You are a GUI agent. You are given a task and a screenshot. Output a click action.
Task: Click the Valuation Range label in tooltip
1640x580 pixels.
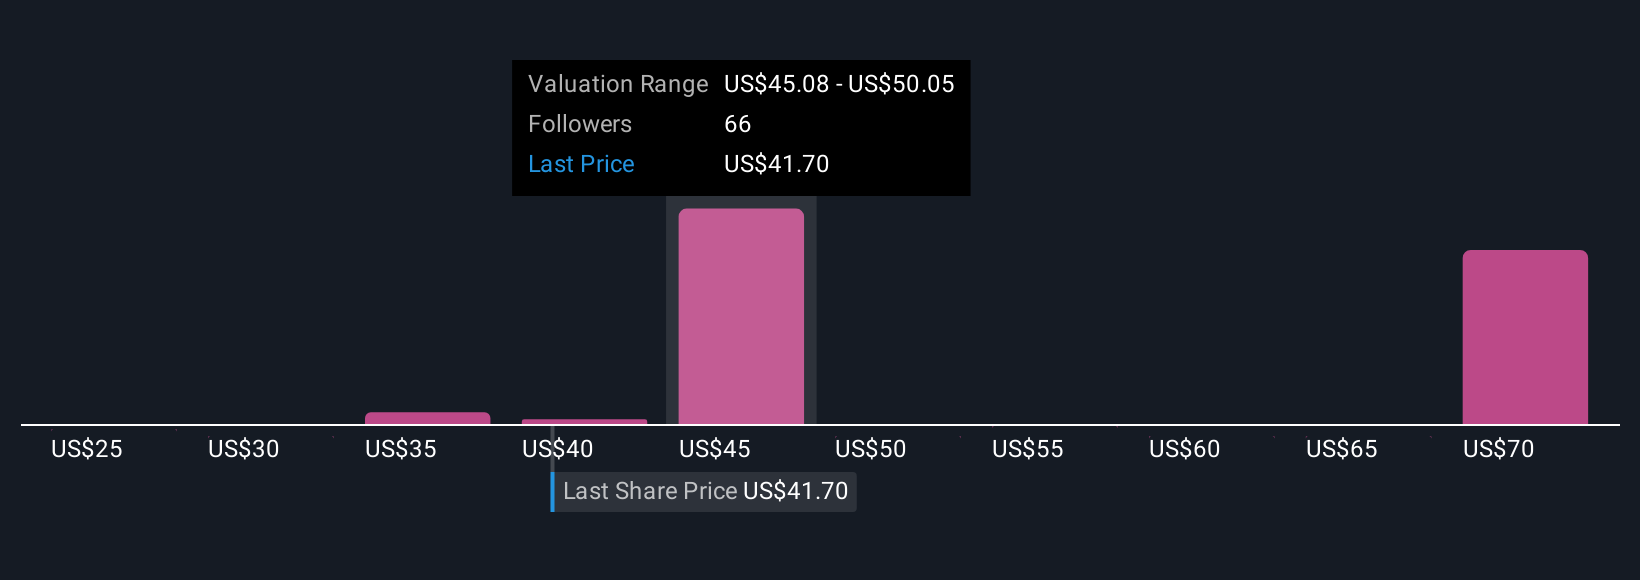click(618, 84)
